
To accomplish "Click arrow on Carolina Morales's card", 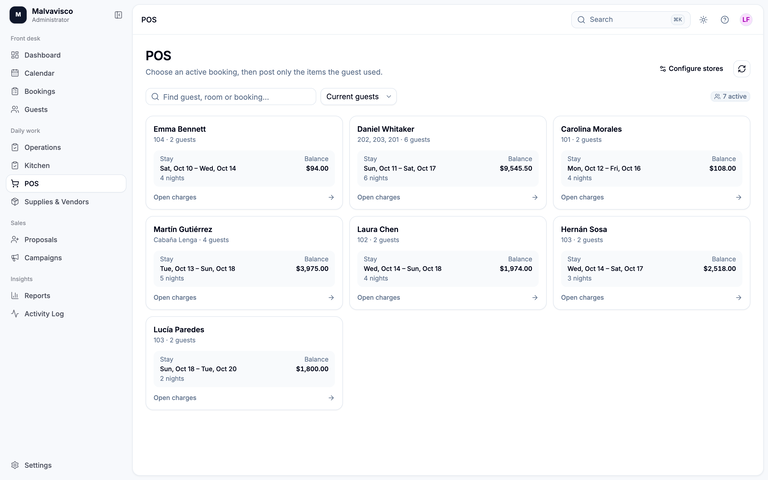I will pyautogui.click(x=739, y=197).
